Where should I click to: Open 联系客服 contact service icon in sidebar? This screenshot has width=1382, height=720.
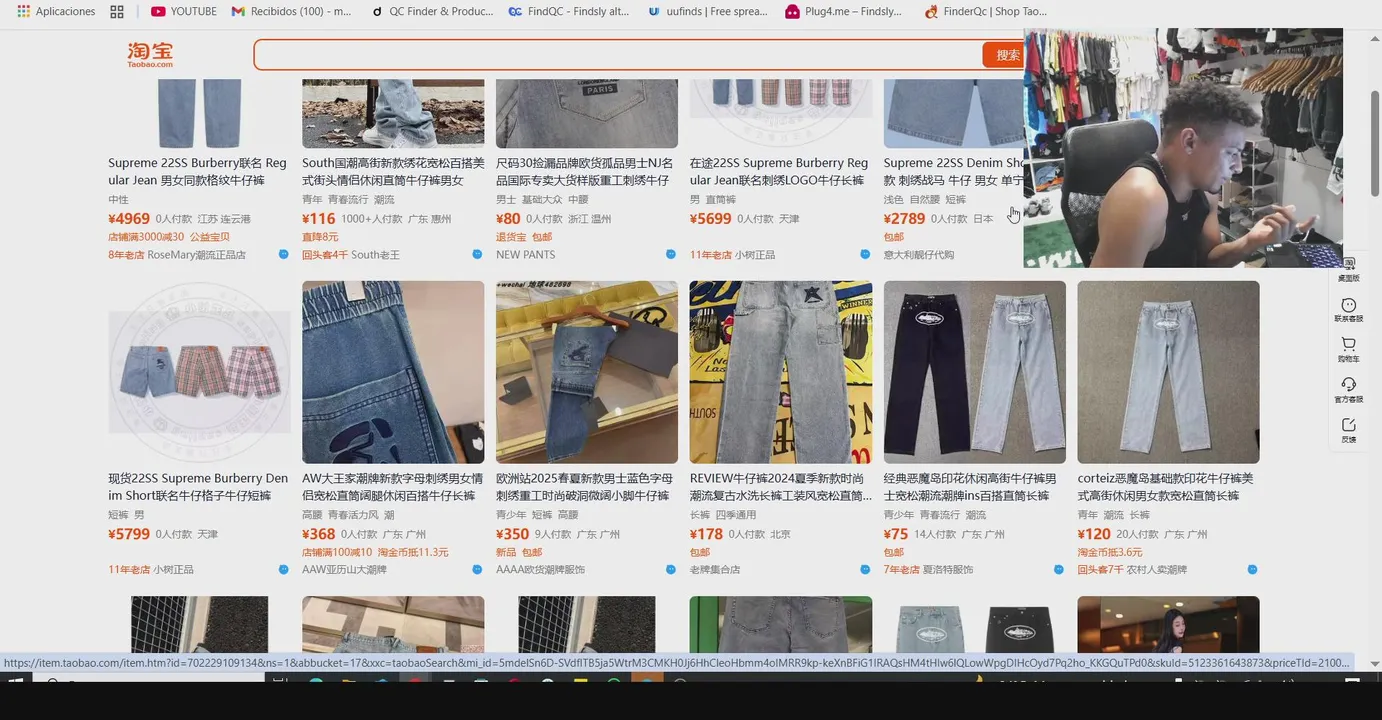1348,310
